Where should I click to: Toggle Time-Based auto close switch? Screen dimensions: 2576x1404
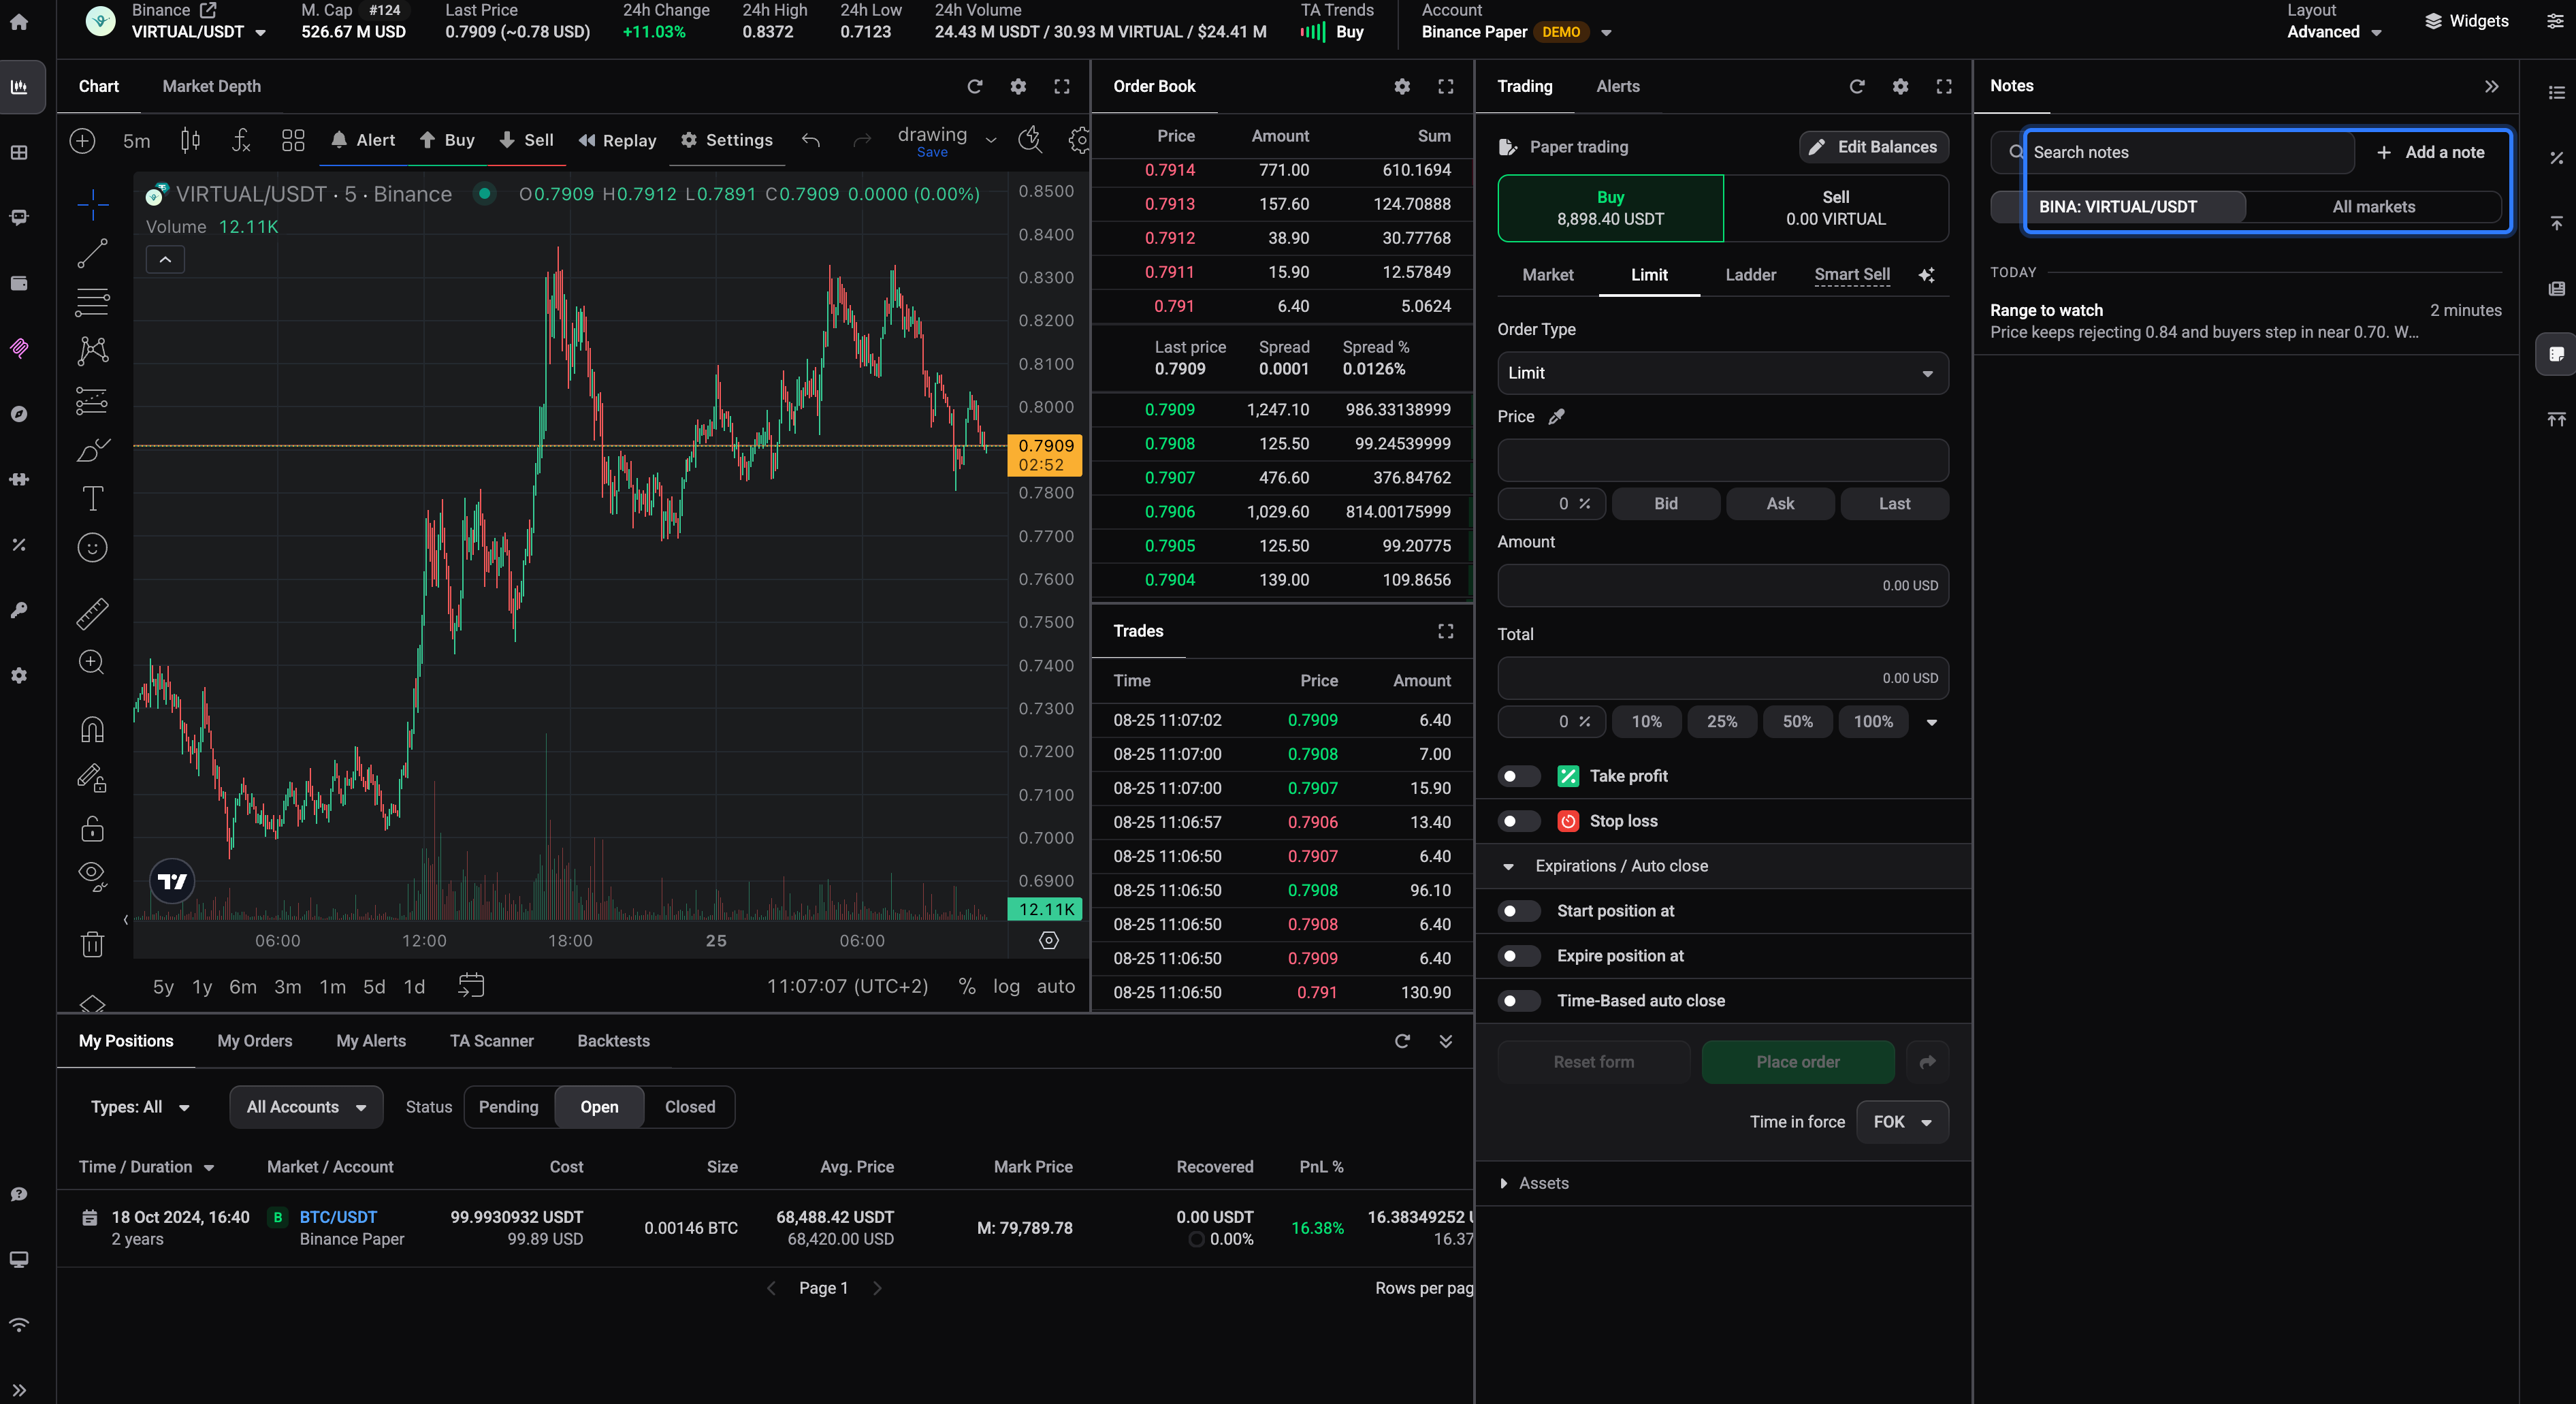(x=1518, y=1001)
